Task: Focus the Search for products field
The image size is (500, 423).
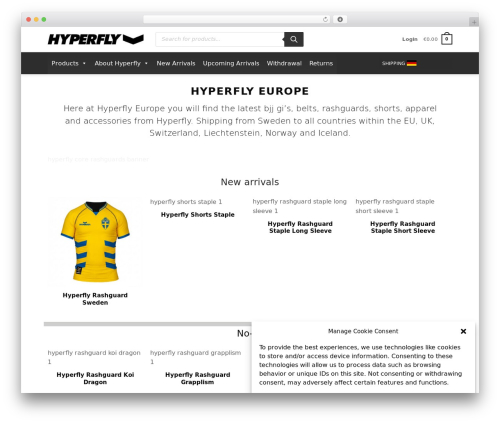Action: [220, 39]
